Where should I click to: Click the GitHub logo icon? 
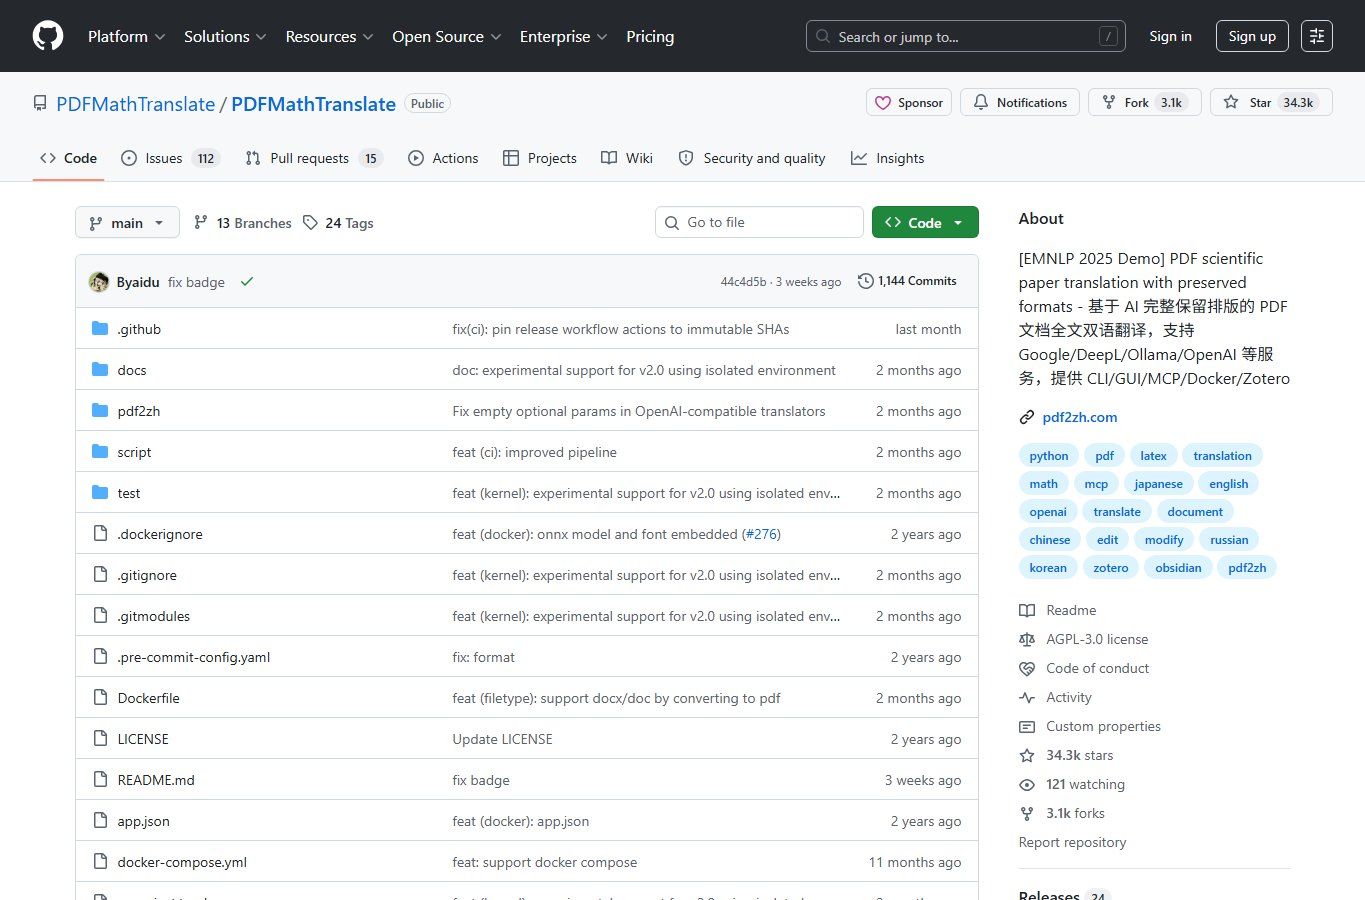pos(48,36)
